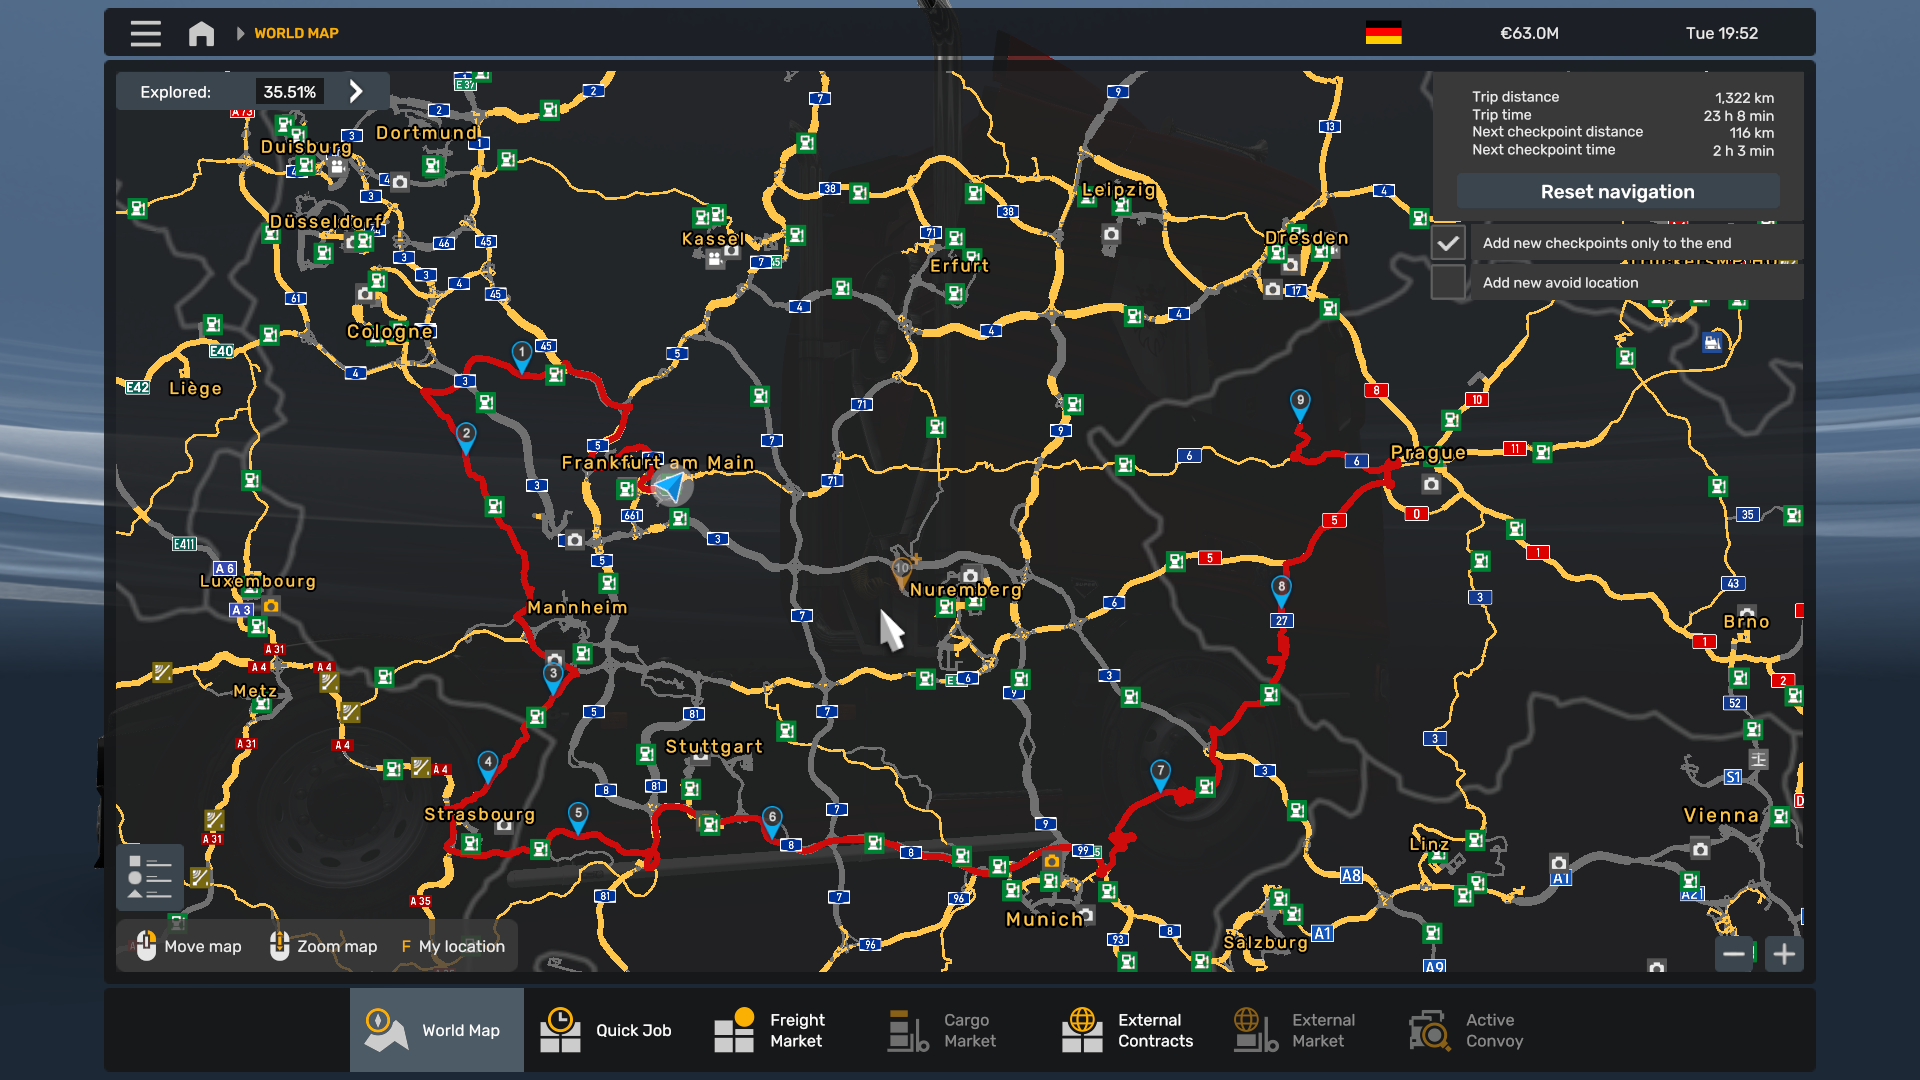
Task: Click the orange marker 10 near Nuremberg
Action: (902, 570)
